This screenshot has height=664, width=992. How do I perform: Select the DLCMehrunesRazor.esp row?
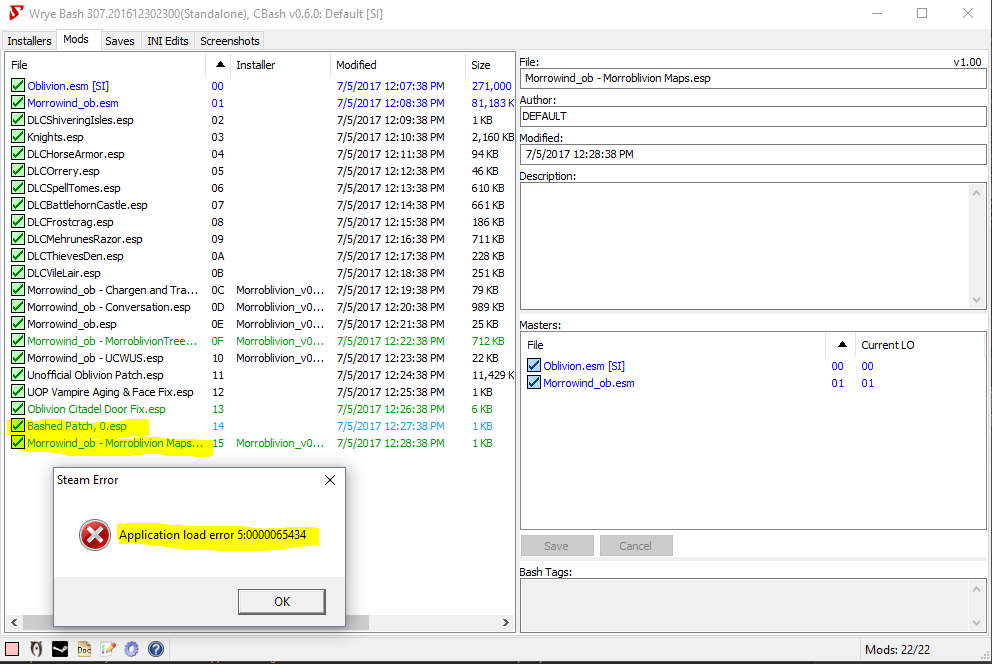261,239
